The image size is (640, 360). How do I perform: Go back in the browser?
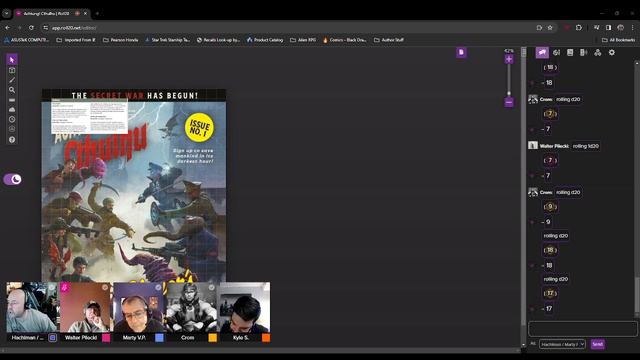coord(8,28)
